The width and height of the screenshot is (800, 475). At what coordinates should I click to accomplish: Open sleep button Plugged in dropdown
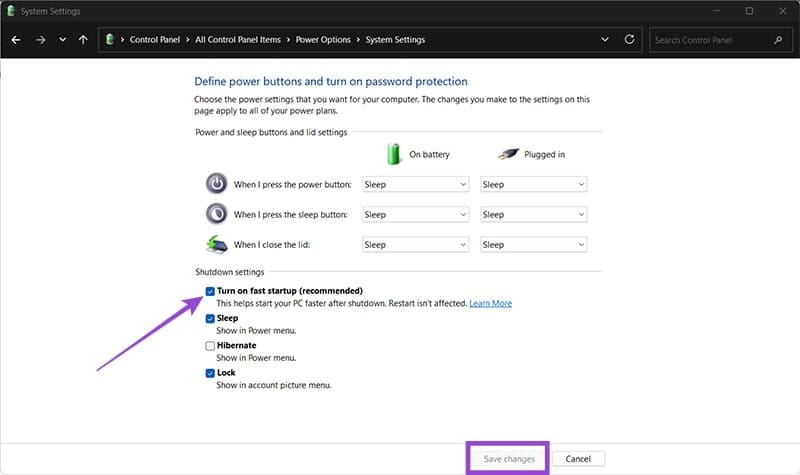pyautogui.click(x=533, y=214)
